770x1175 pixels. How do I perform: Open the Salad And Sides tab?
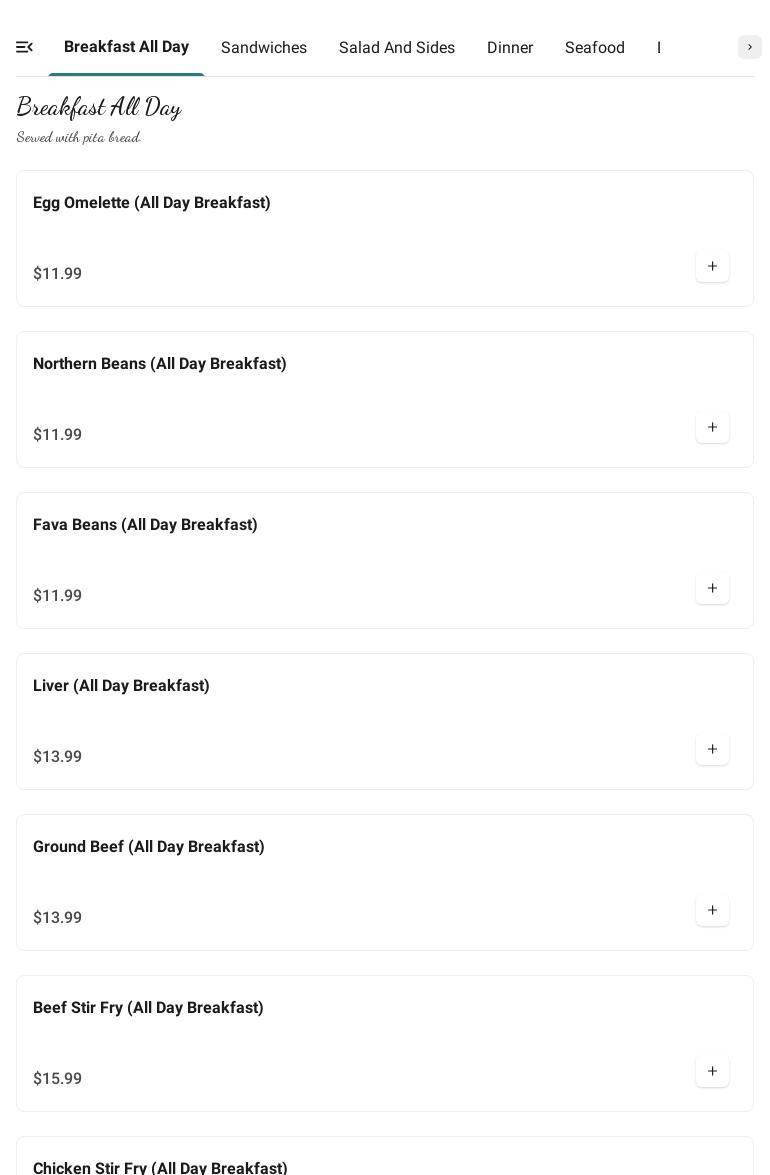point(397,48)
